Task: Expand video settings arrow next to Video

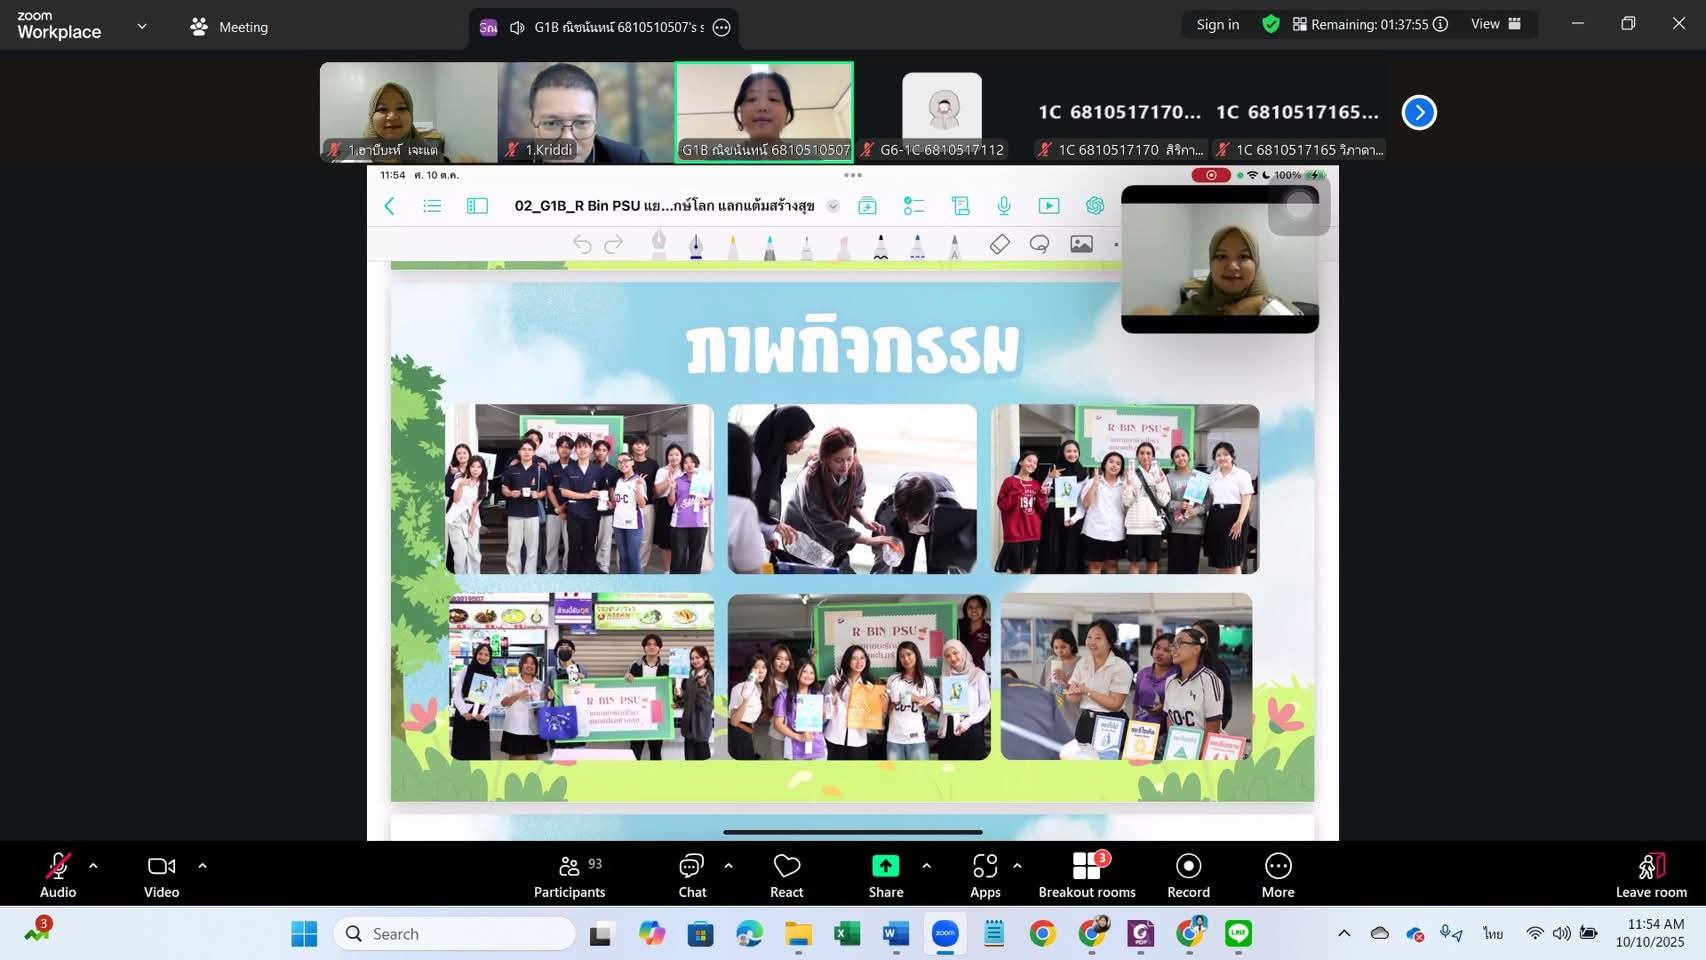Action: pos(202,866)
